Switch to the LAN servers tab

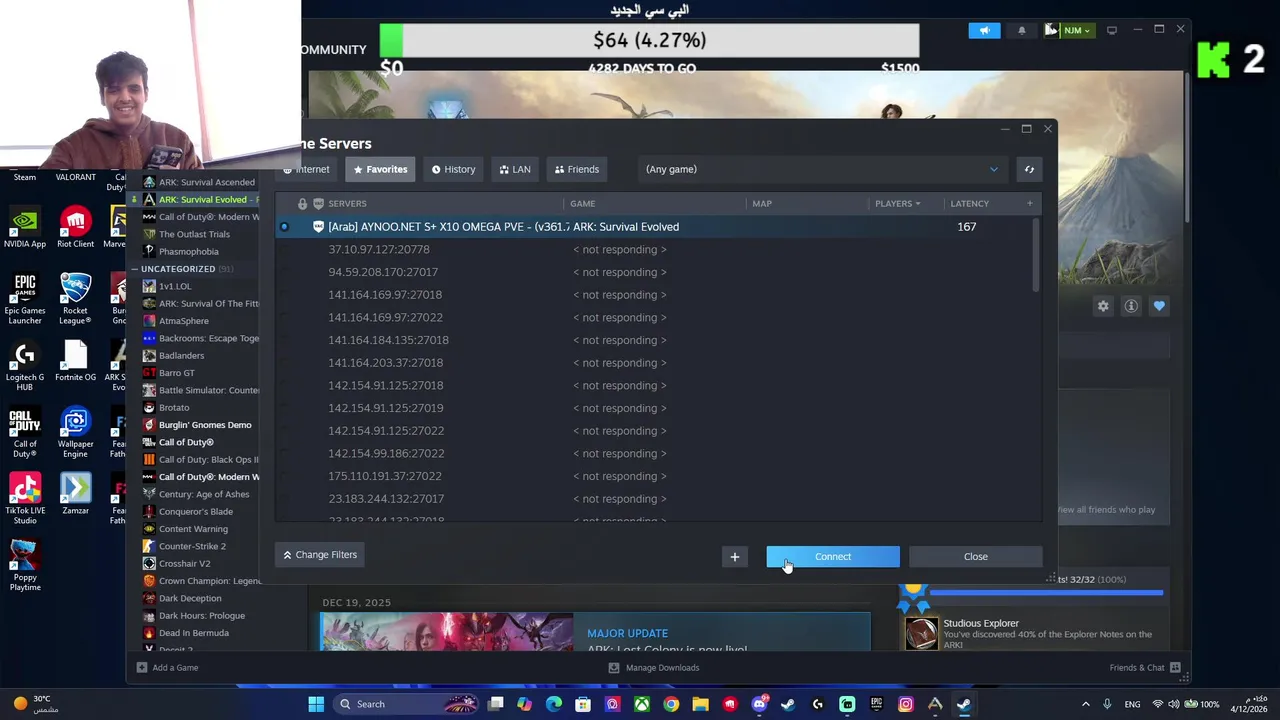coord(515,169)
